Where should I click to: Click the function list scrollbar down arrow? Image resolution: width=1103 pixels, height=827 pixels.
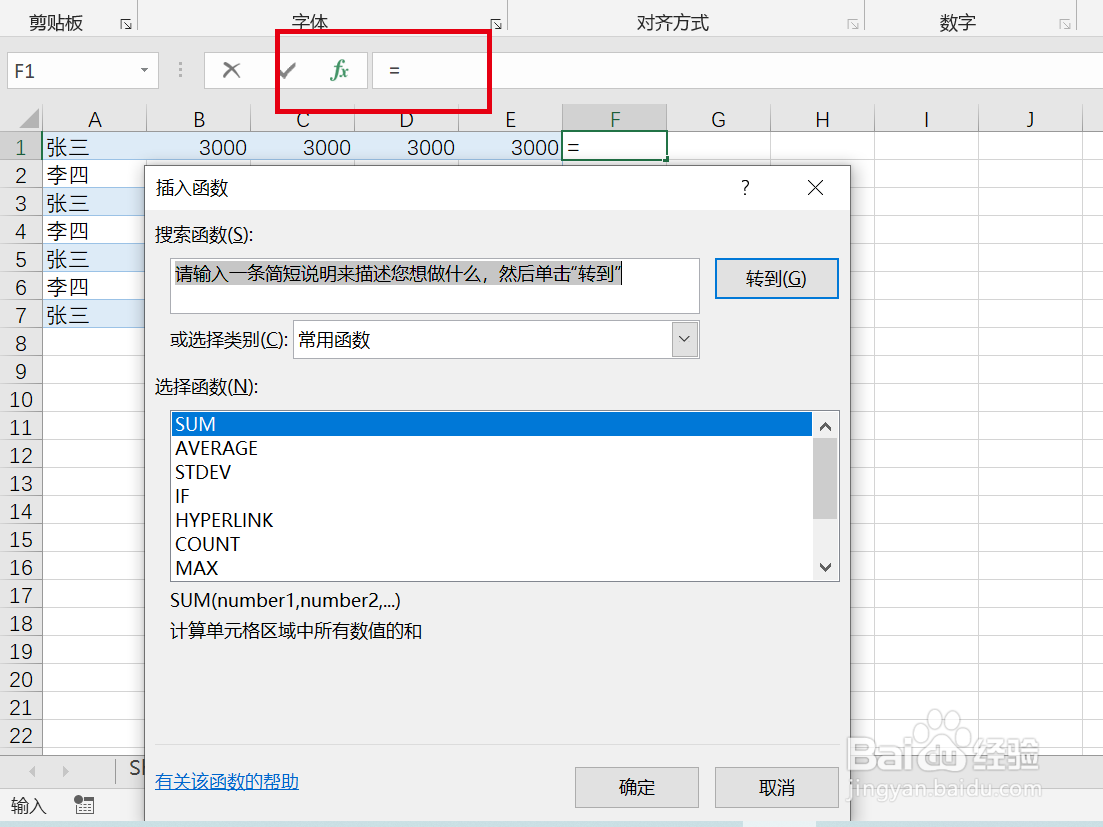click(824, 567)
